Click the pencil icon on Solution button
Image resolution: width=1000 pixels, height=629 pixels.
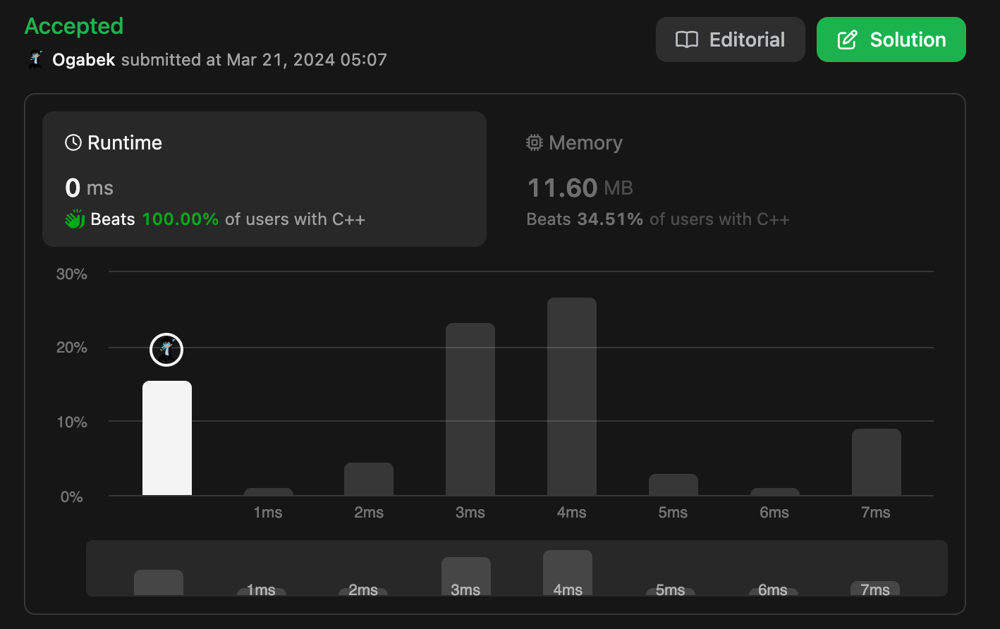click(847, 40)
